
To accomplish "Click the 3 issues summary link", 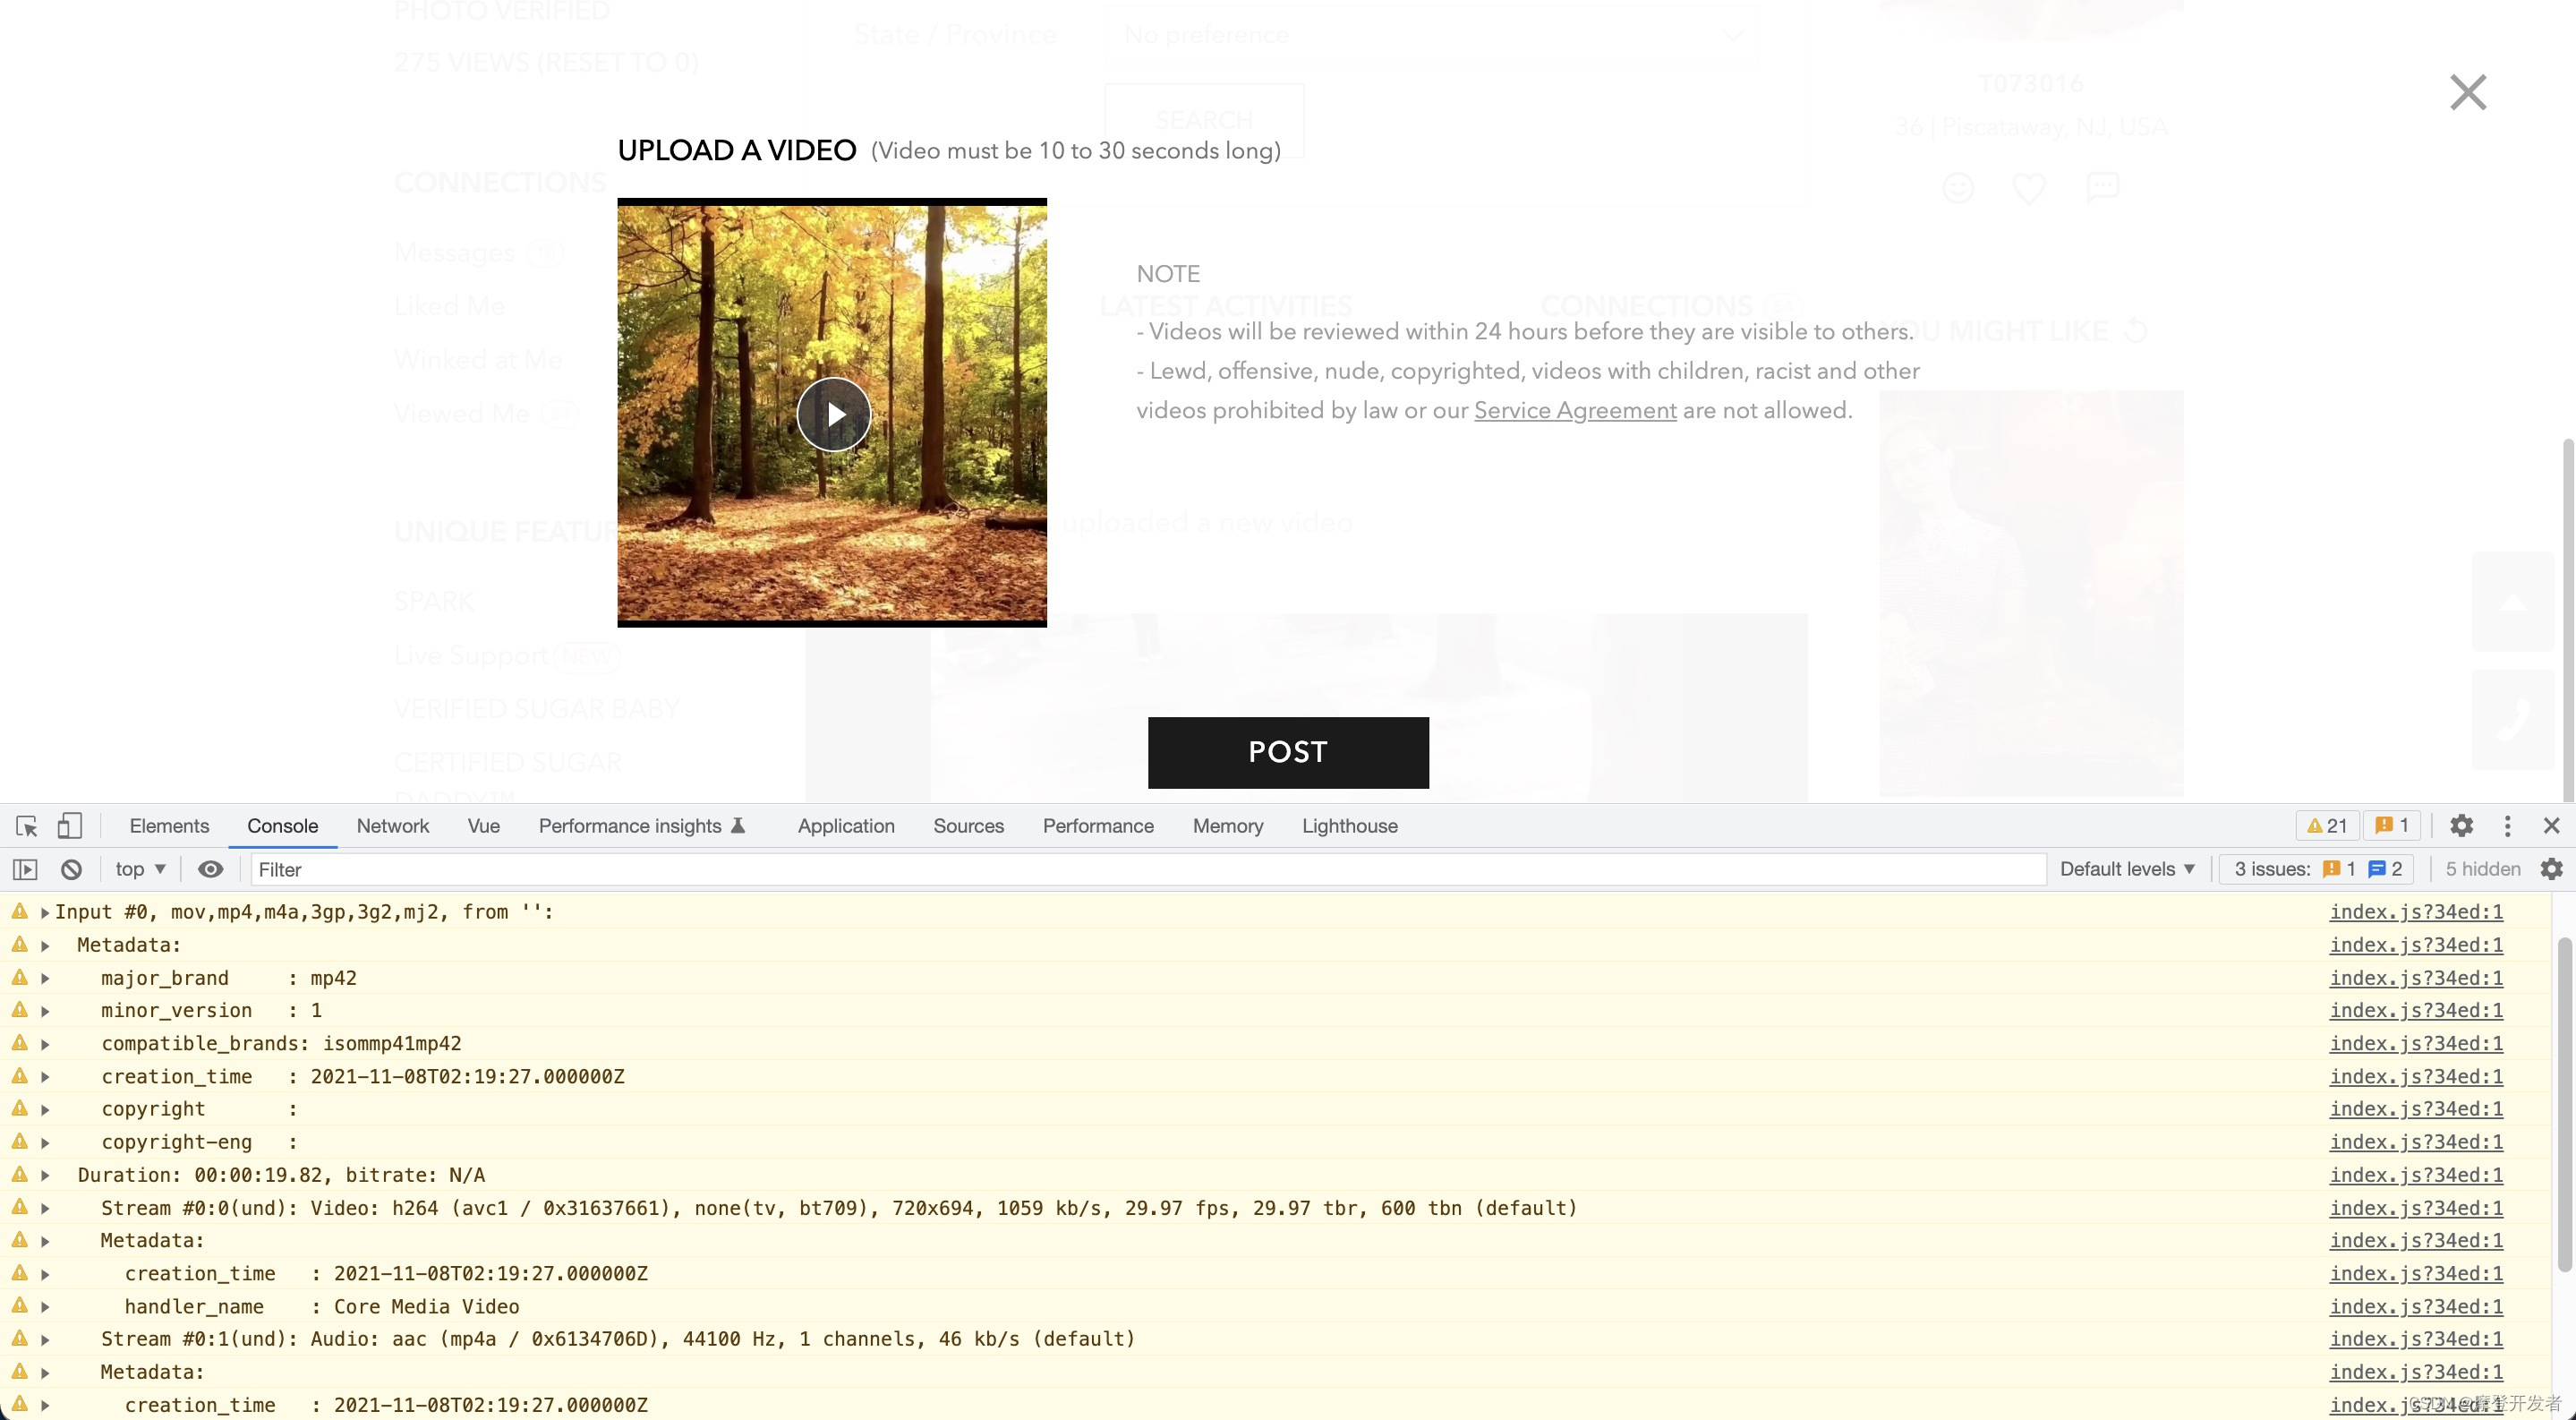I will coord(2318,869).
